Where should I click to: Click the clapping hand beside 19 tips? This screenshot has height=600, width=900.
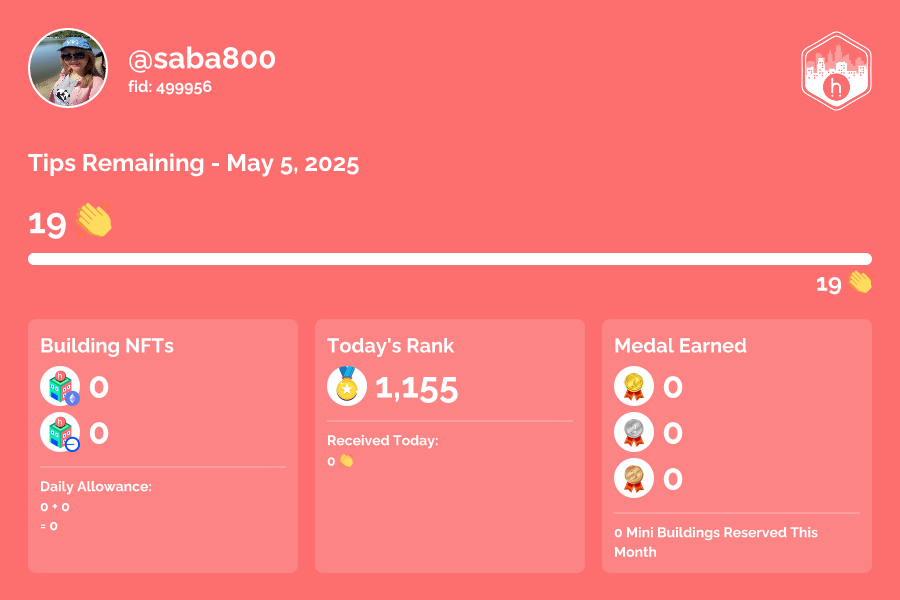[94, 220]
